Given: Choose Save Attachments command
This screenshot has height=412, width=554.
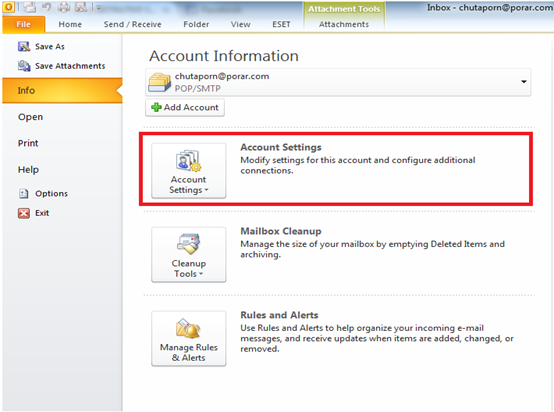Looking at the screenshot, I should pos(70,66).
